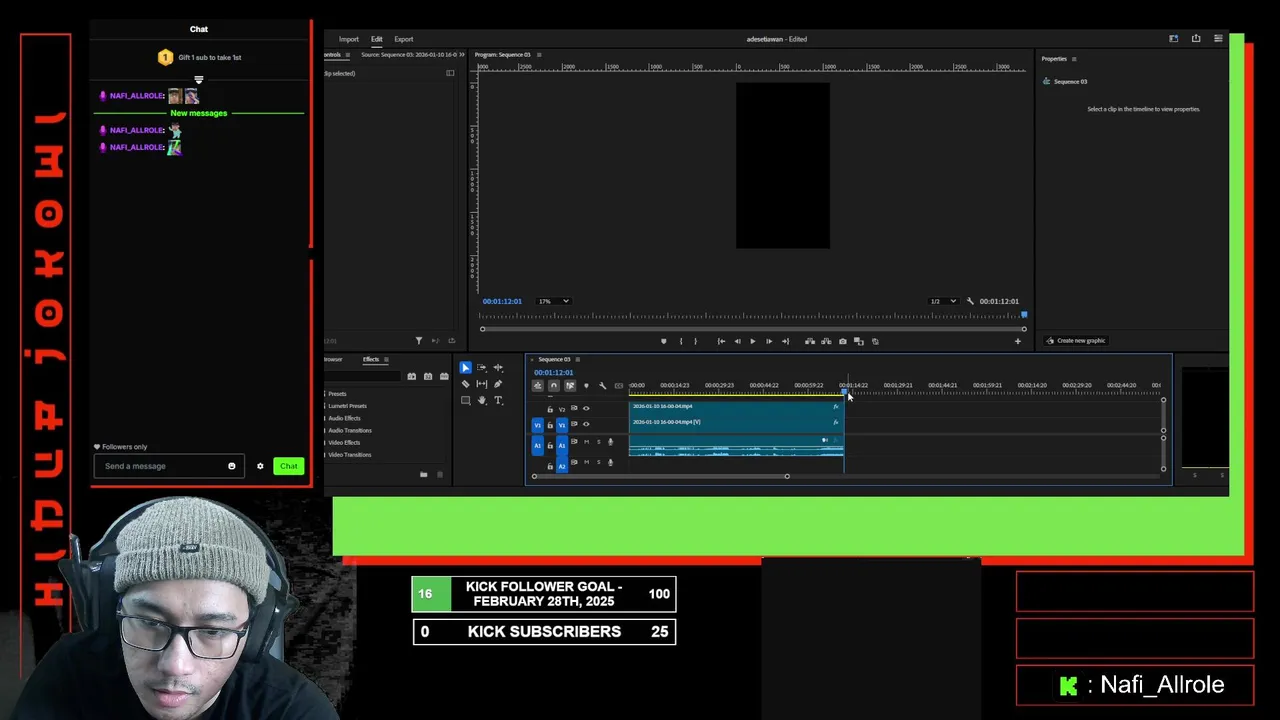Select the Ripple Edit tool
1280x720 pixels.
click(x=498, y=368)
